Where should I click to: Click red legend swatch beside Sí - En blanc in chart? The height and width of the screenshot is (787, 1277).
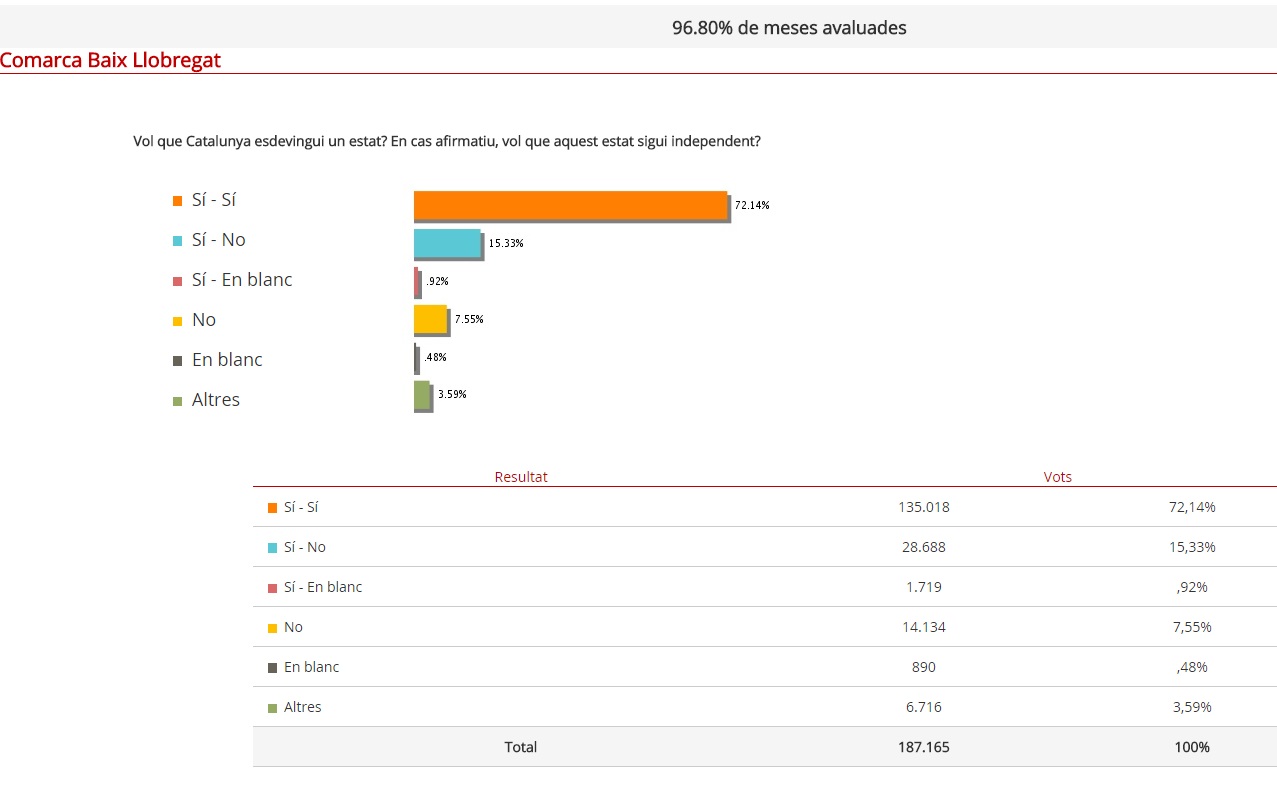click(x=177, y=281)
